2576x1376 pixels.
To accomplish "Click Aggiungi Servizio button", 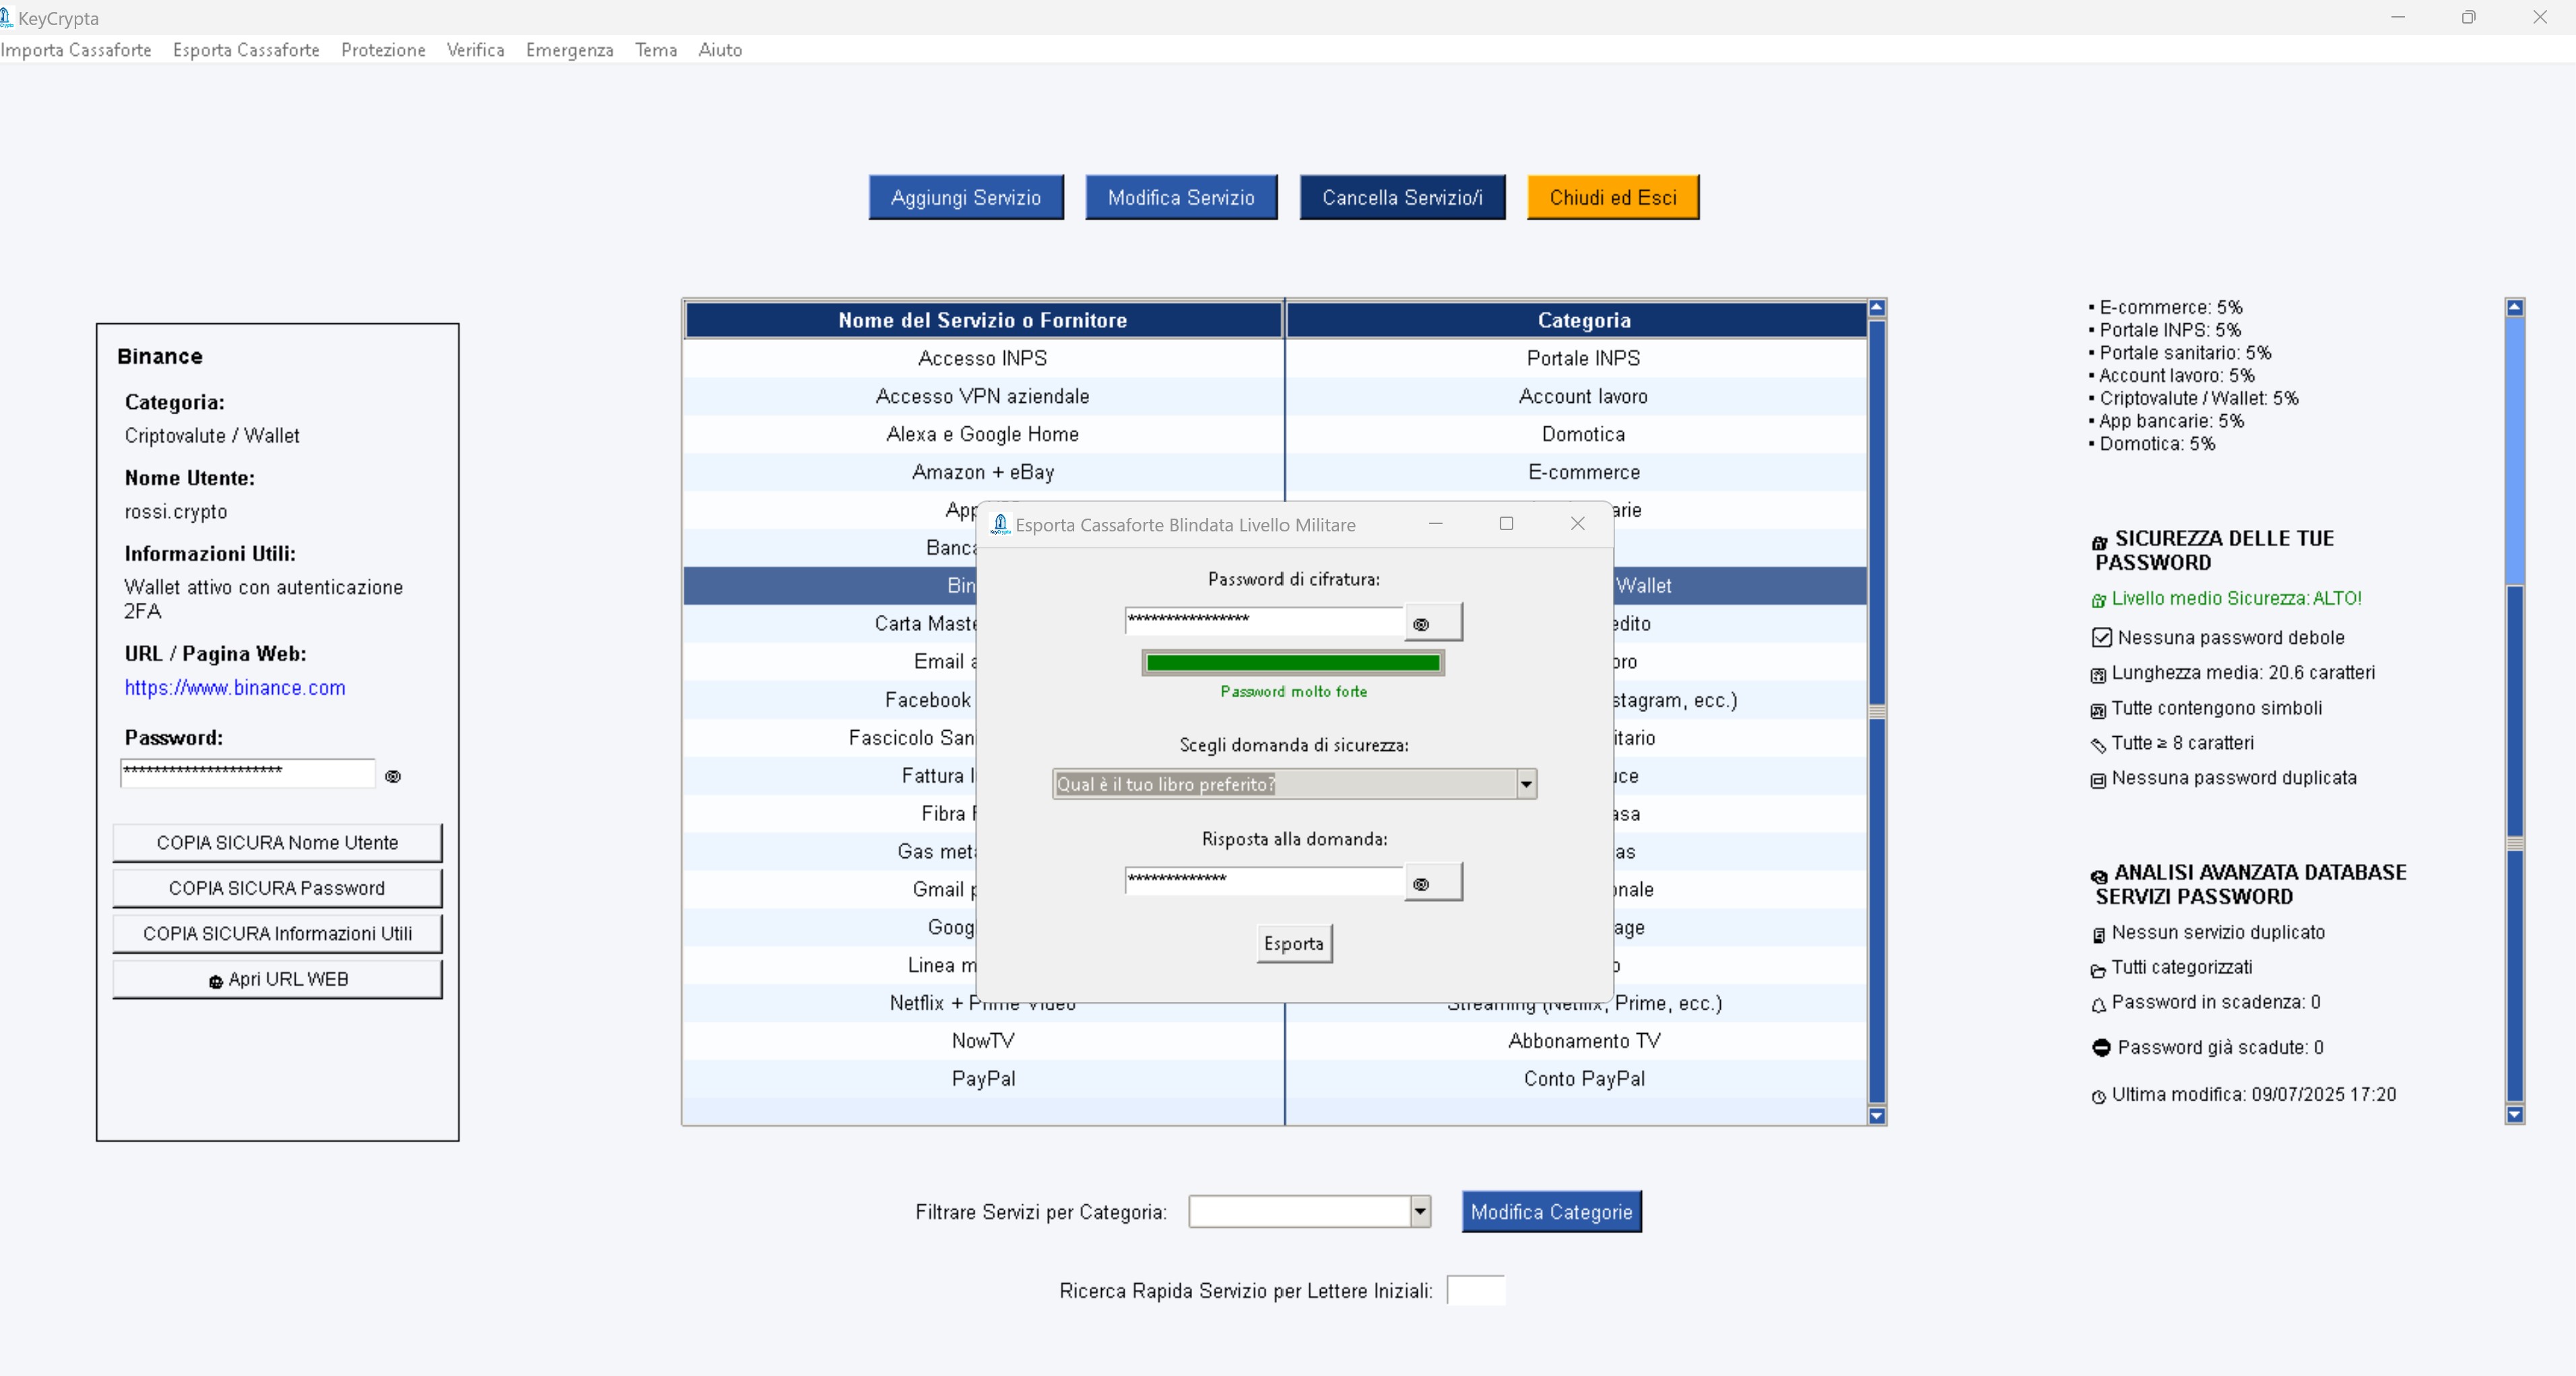I will pyautogui.click(x=966, y=198).
